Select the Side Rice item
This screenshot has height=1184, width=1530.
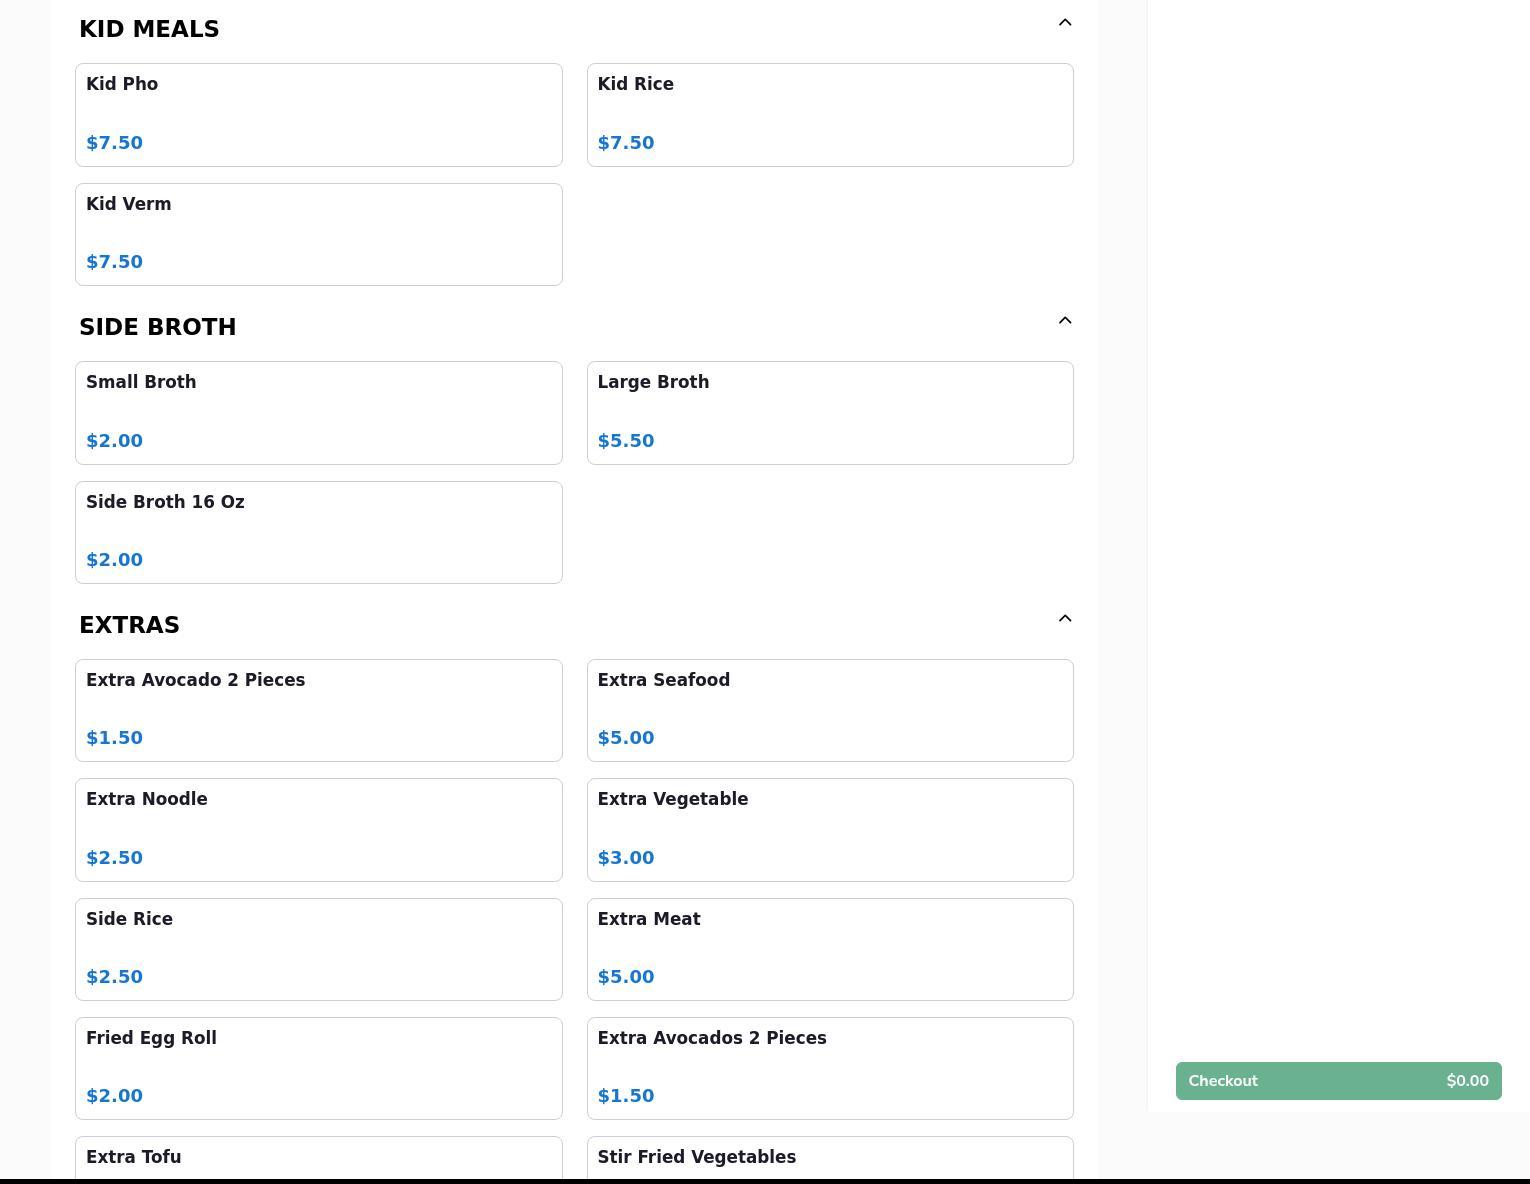coord(318,949)
